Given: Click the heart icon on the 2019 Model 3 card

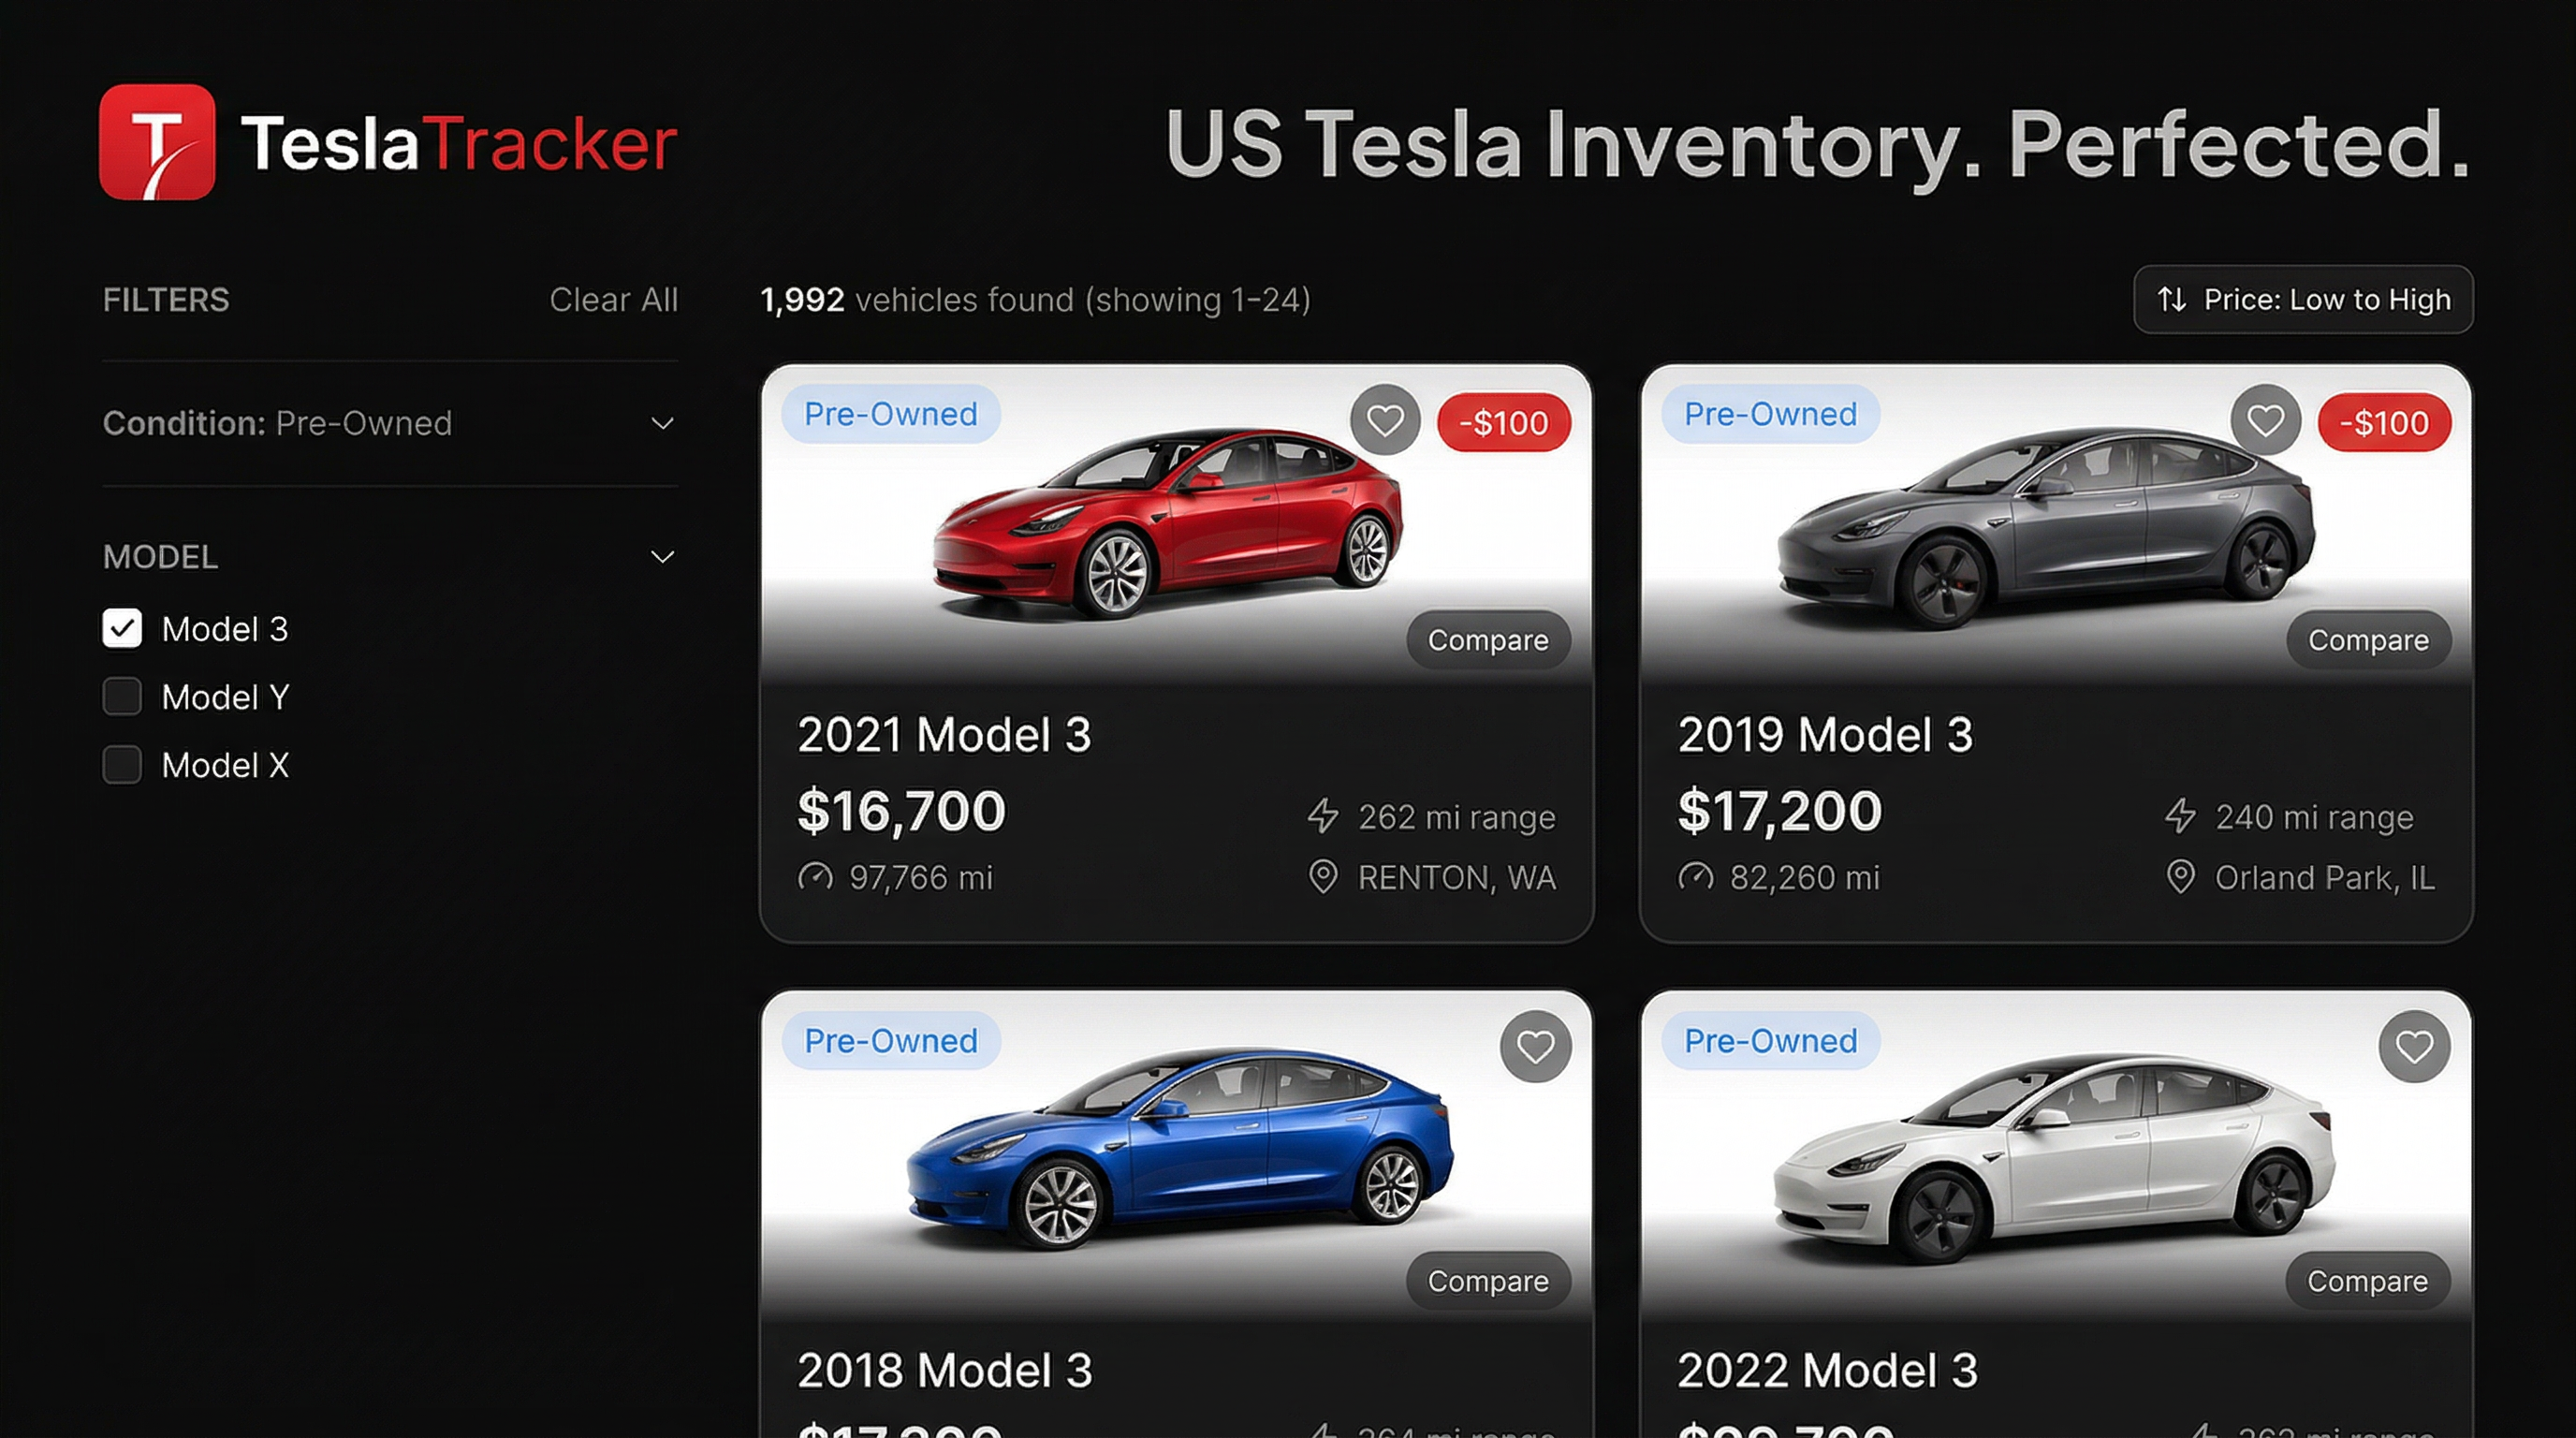Looking at the screenshot, I should 2265,422.
